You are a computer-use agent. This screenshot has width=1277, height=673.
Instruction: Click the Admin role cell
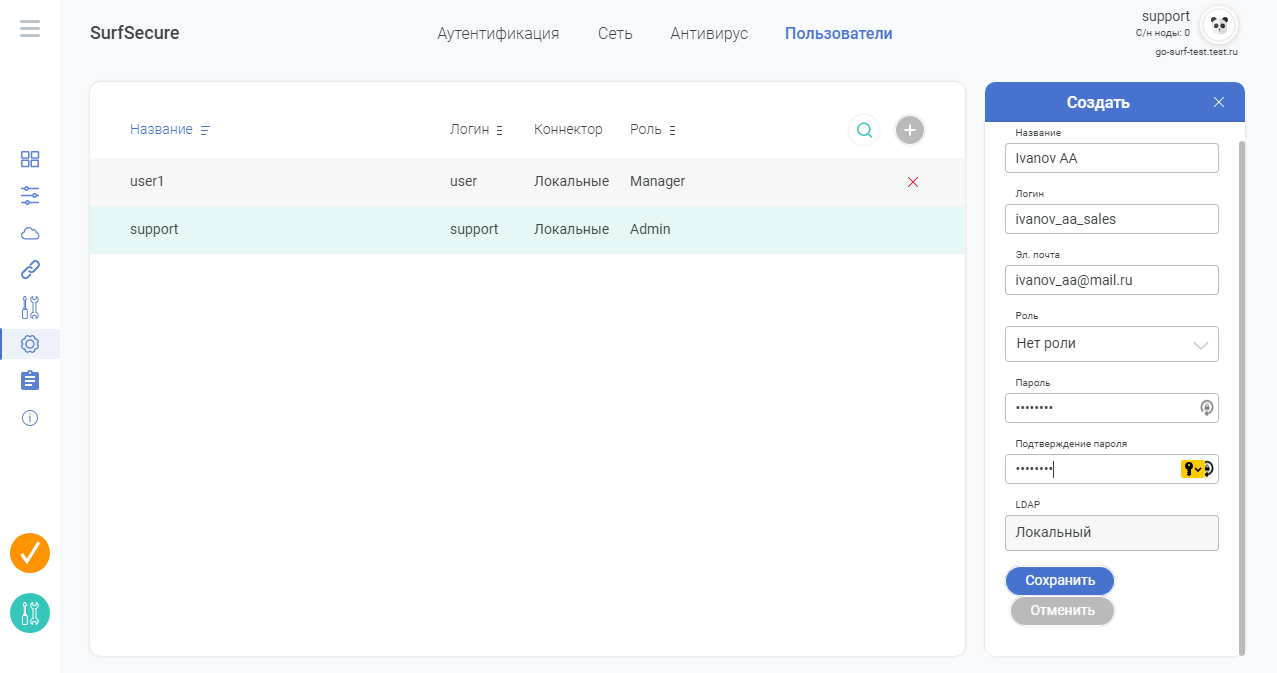tap(650, 229)
